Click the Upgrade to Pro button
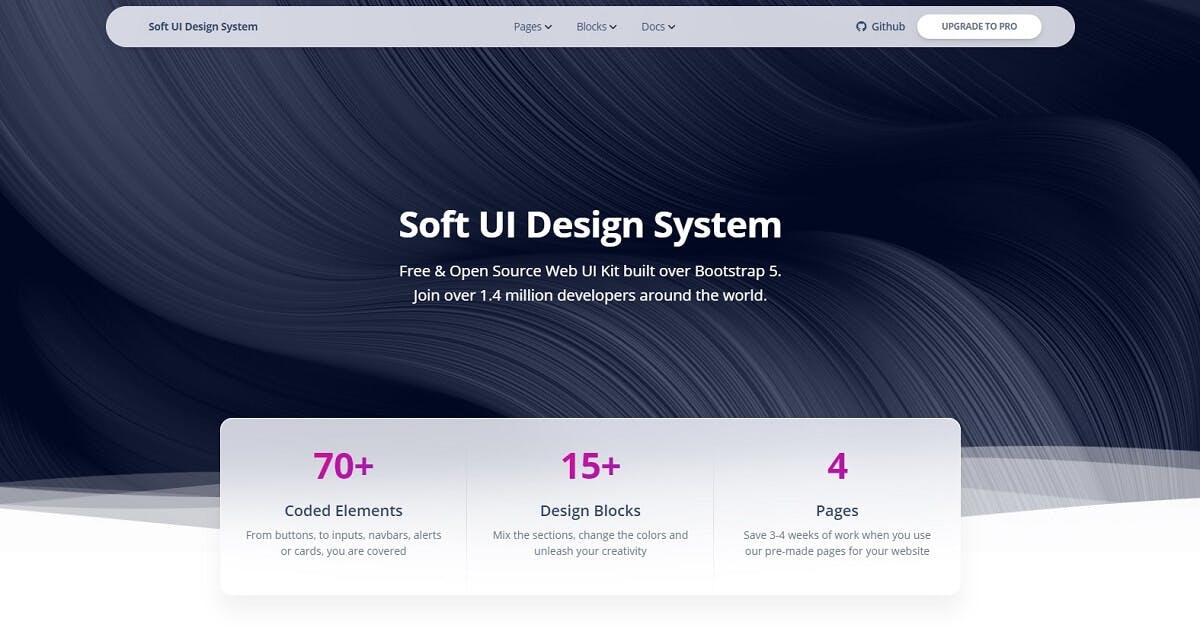Image resolution: width=1200 pixels, height=628 pixels. (x=979, y=27)
